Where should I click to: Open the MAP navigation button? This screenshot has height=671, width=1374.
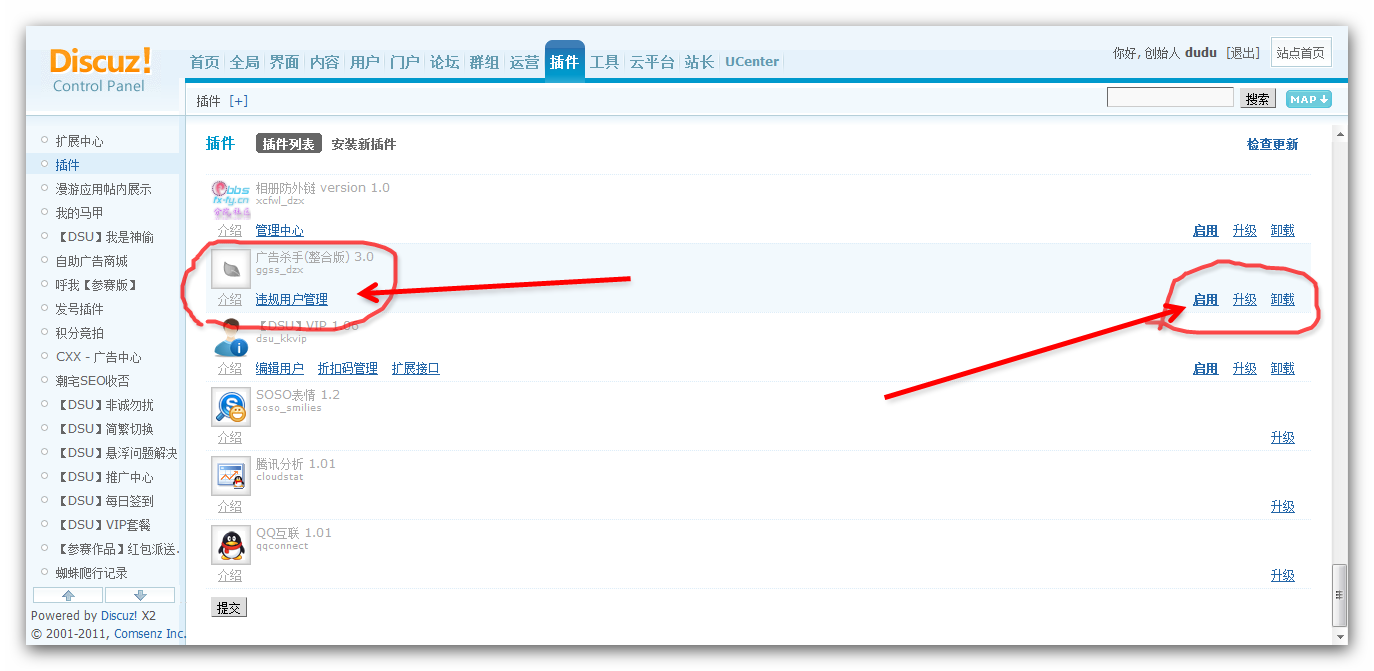(x=1309, y=99)
